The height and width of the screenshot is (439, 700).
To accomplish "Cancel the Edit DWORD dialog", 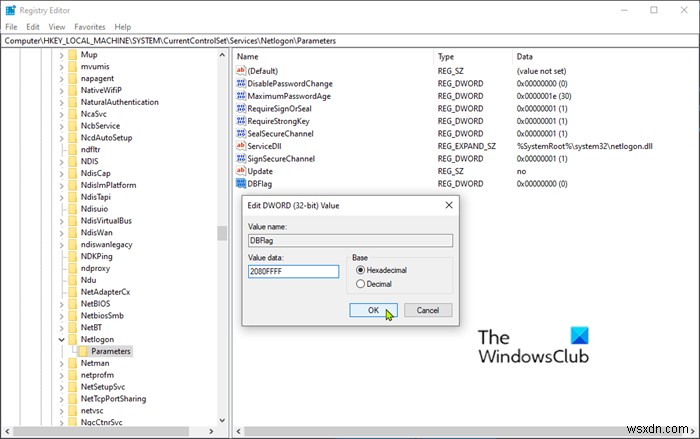I will click(x=428, y=310).
